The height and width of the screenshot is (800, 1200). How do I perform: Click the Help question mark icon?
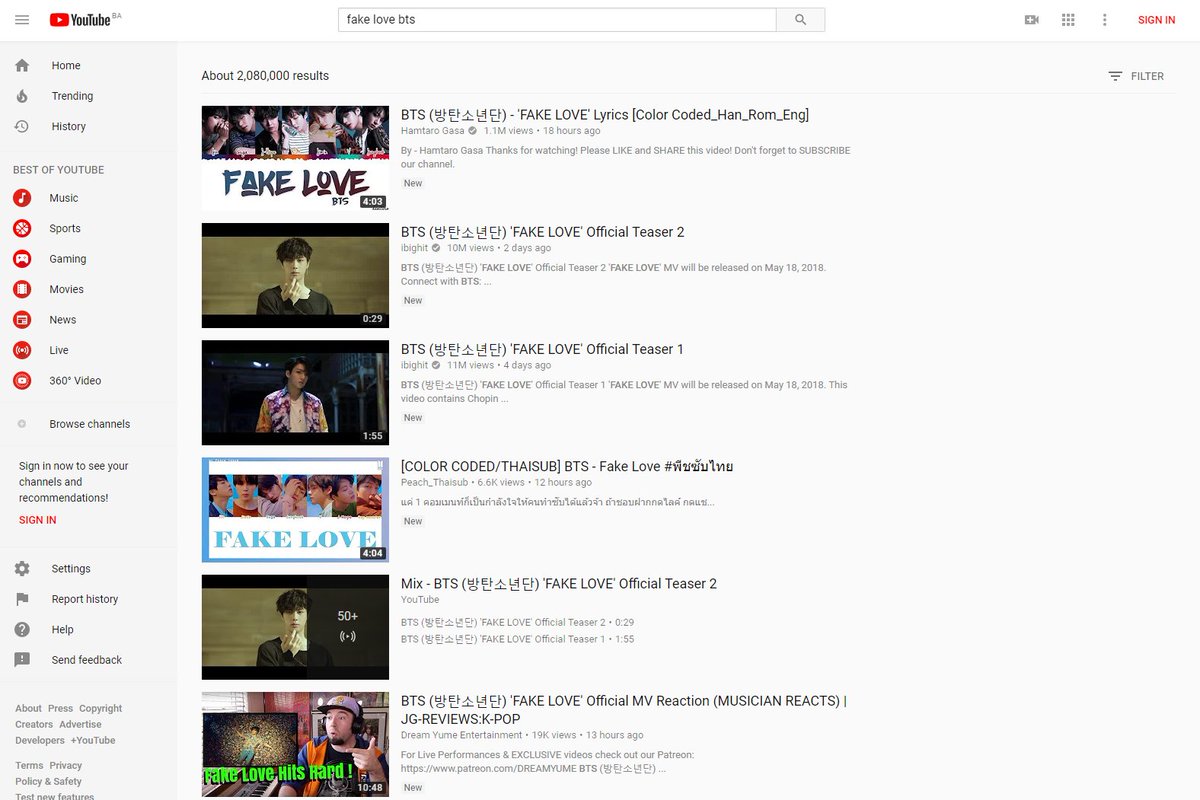click(x=22, y=629)
